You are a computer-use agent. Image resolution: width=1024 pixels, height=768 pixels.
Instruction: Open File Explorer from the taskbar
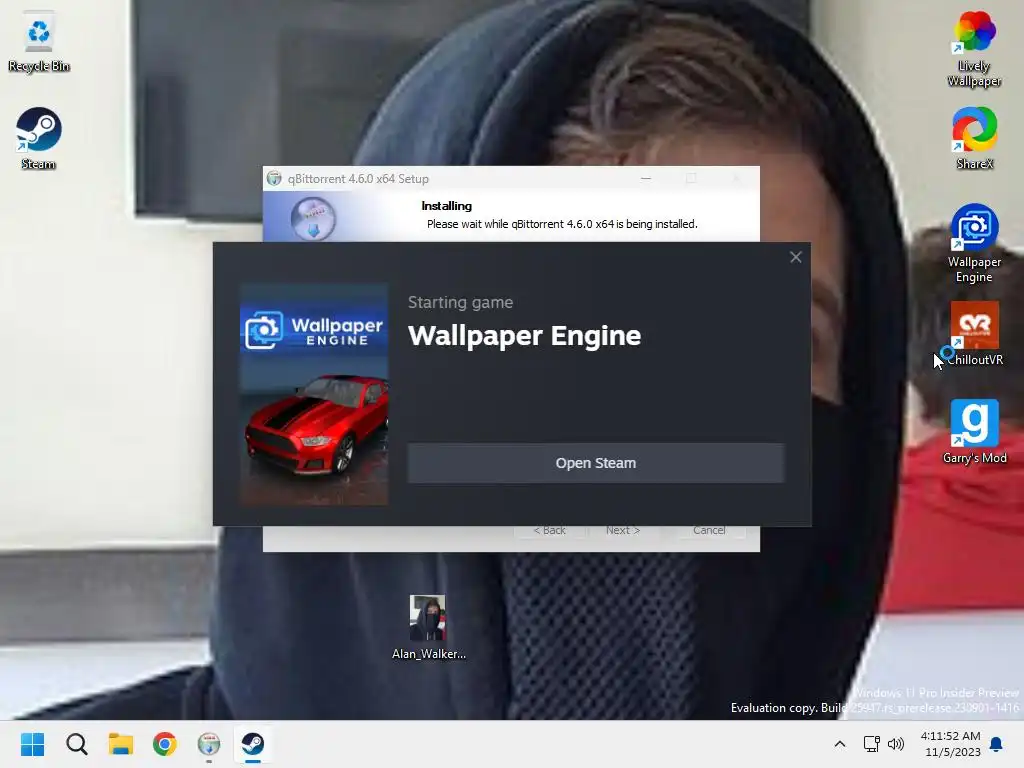click(121, 744)
